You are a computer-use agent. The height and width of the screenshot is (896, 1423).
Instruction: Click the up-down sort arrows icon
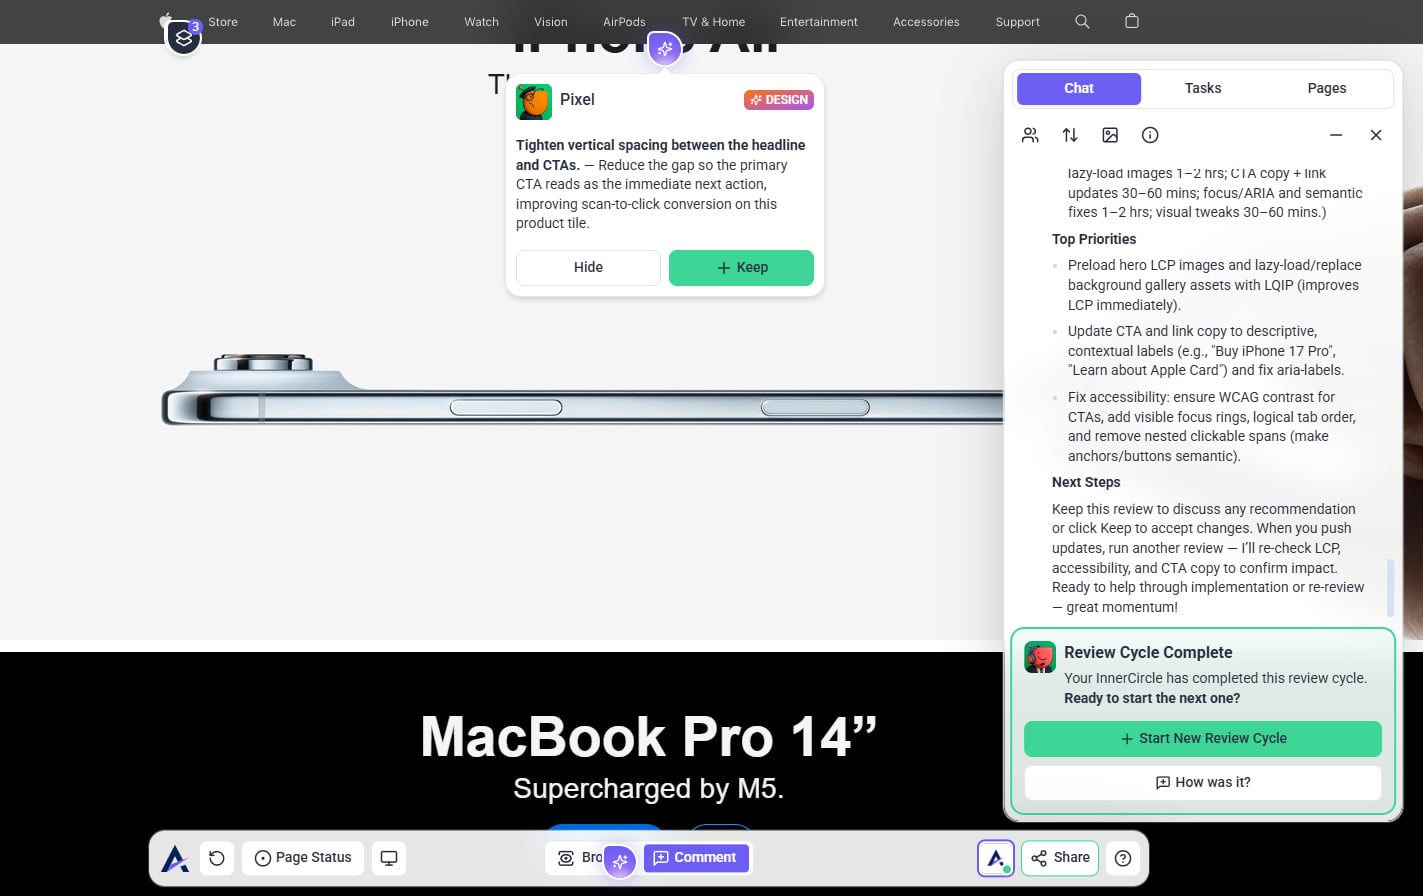click(1070, 135)
